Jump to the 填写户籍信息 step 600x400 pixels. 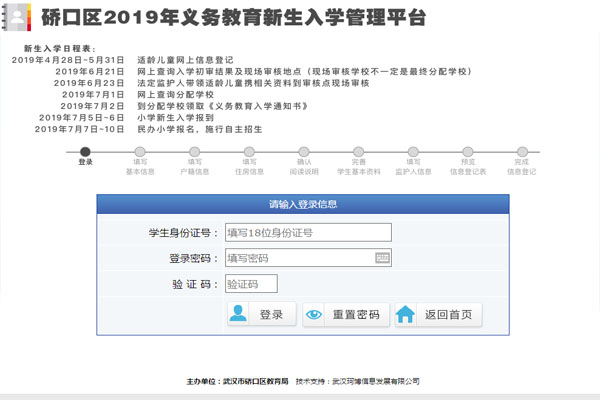click(x=194, y=151)
